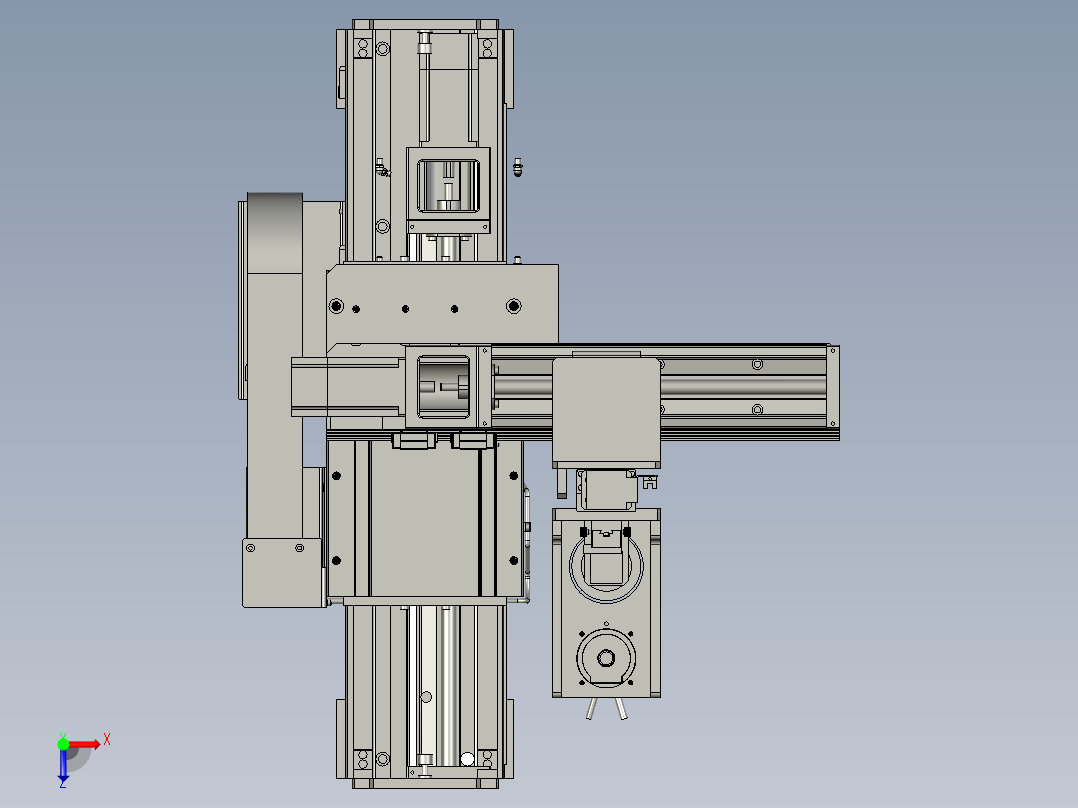Select the center plate with five holes
Viewport: 1078px width, 808px height.
click(x=443, y=303)
